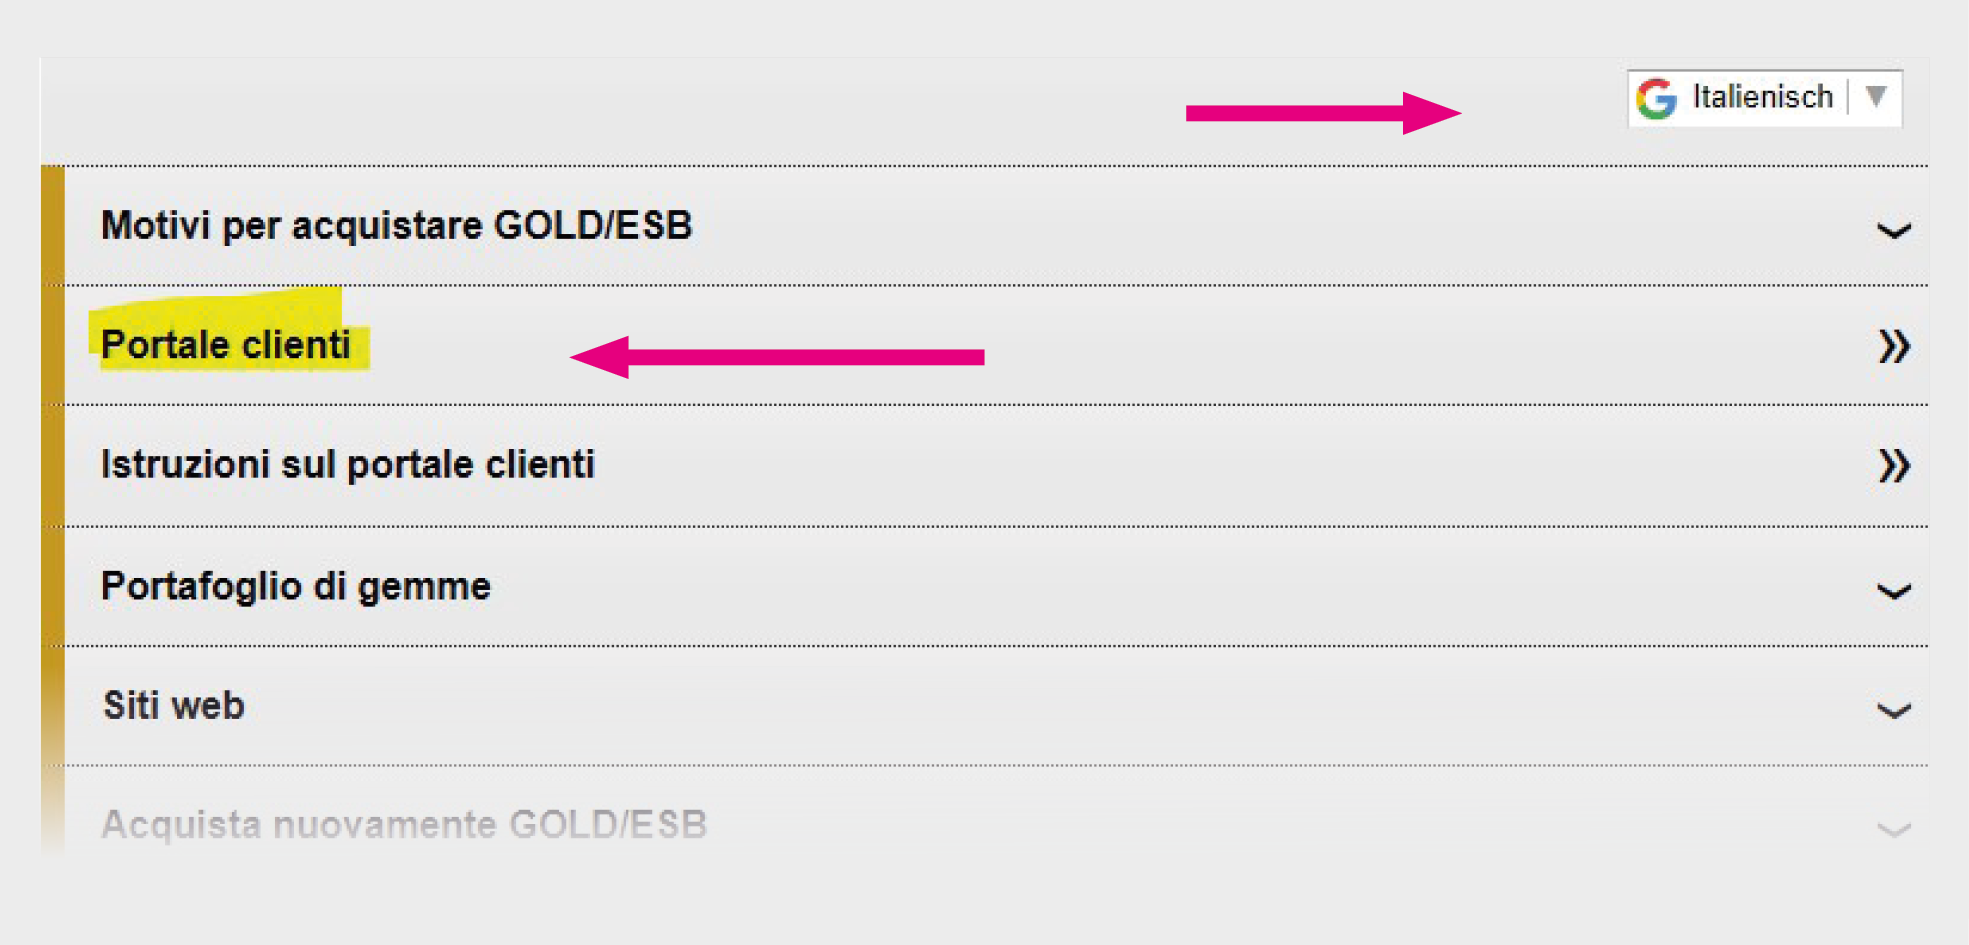Click double-arrow icon beside Istruzioni sul portale
The width and height of the screenshot is (1969, 945).
(1893, 466)
